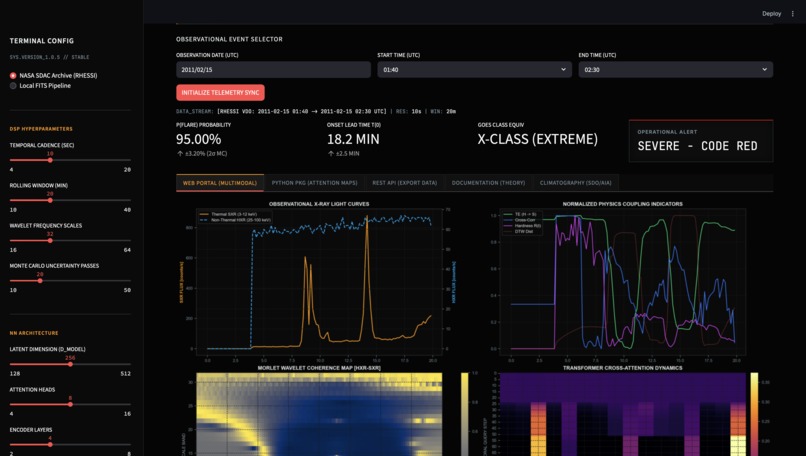
Task: Switch to Documentation (Theory) tab
Action: pyautogui.click(x=488, y=183)
